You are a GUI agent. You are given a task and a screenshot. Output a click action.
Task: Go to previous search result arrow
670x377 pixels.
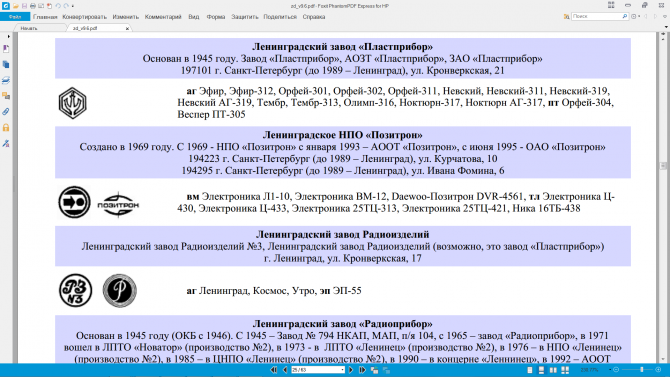[646, 17]
